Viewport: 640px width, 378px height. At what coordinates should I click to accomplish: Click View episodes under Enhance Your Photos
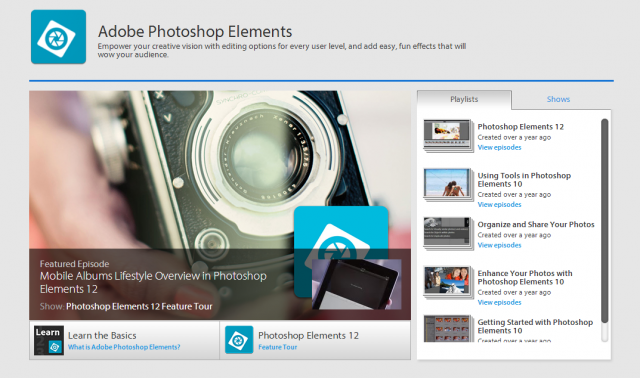click(x=499, y=302)
